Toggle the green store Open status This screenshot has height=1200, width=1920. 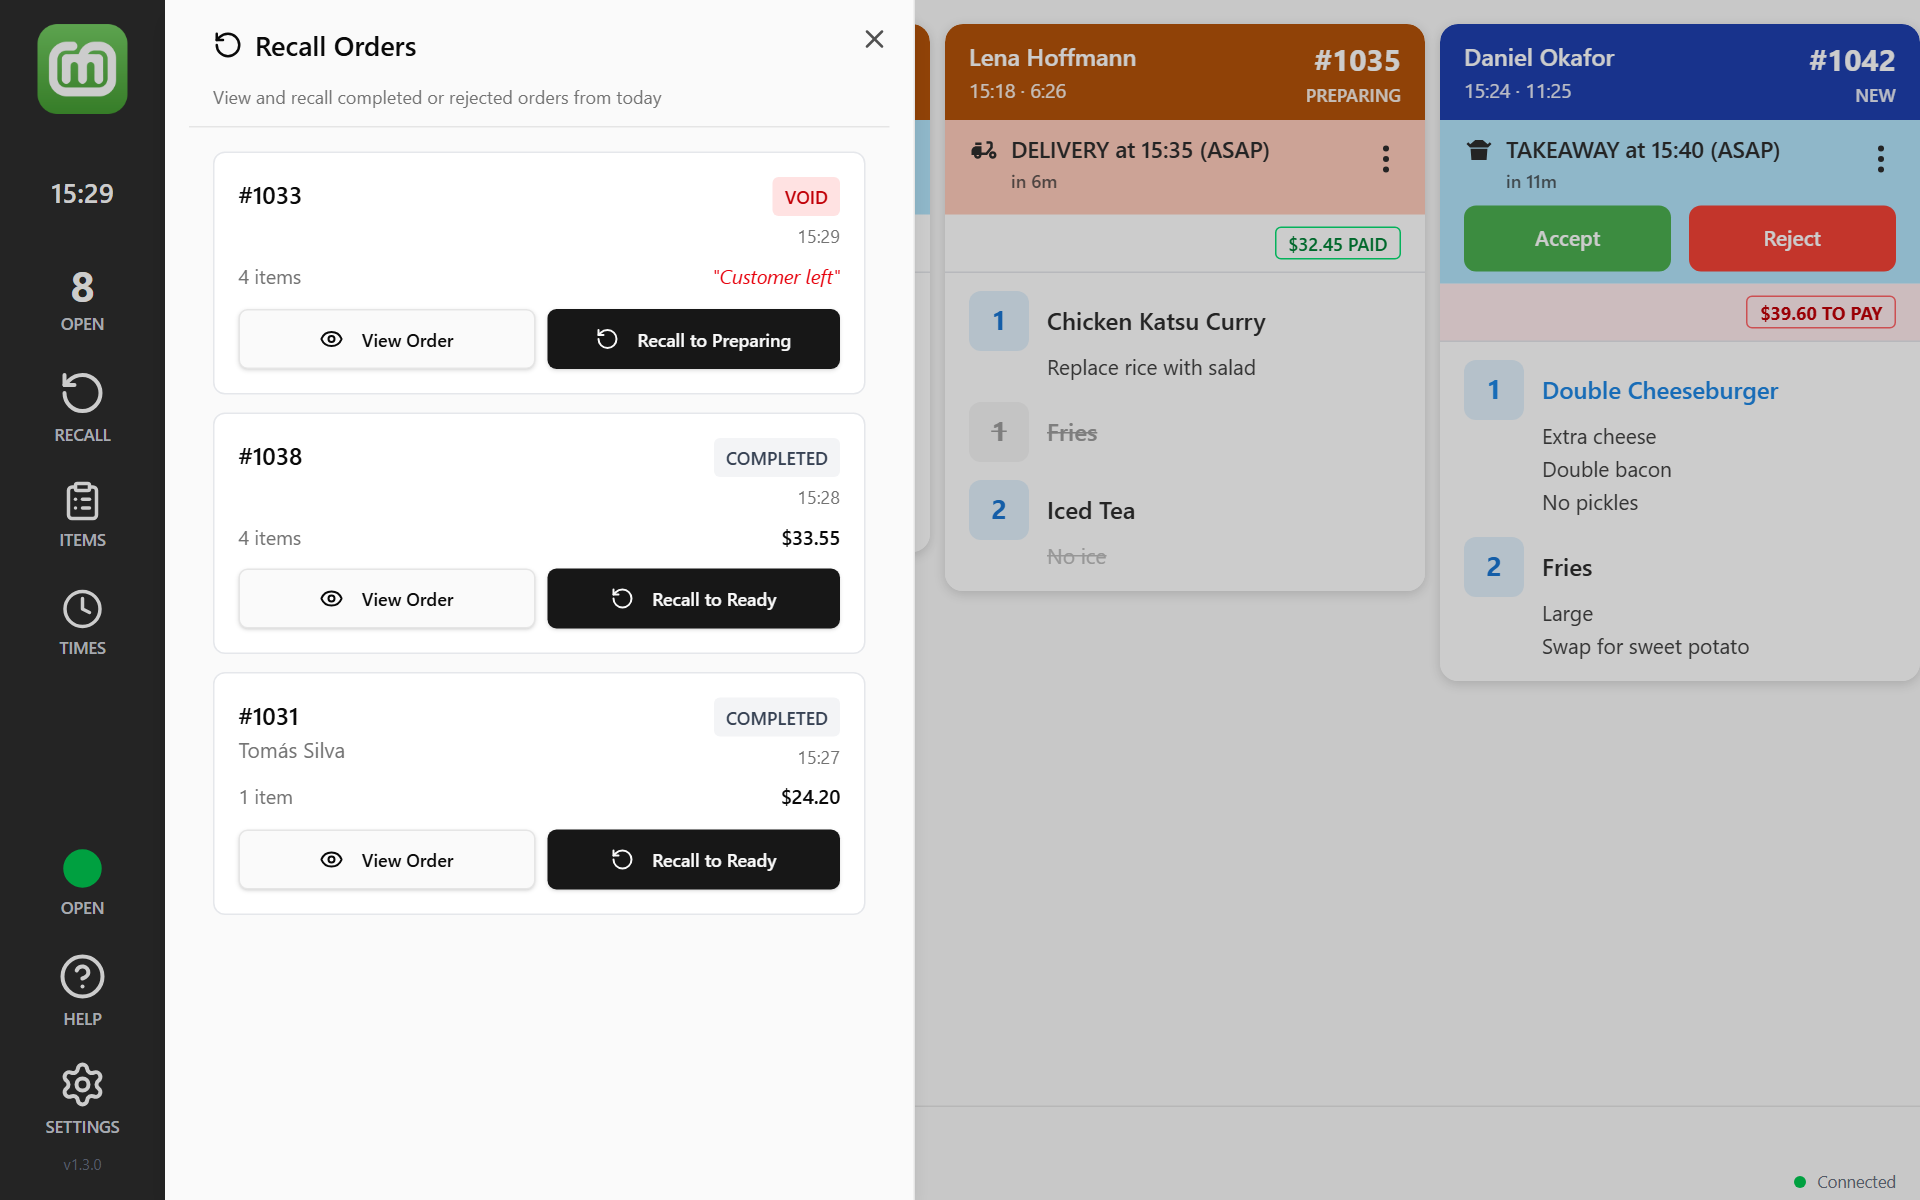coord(82,883)
